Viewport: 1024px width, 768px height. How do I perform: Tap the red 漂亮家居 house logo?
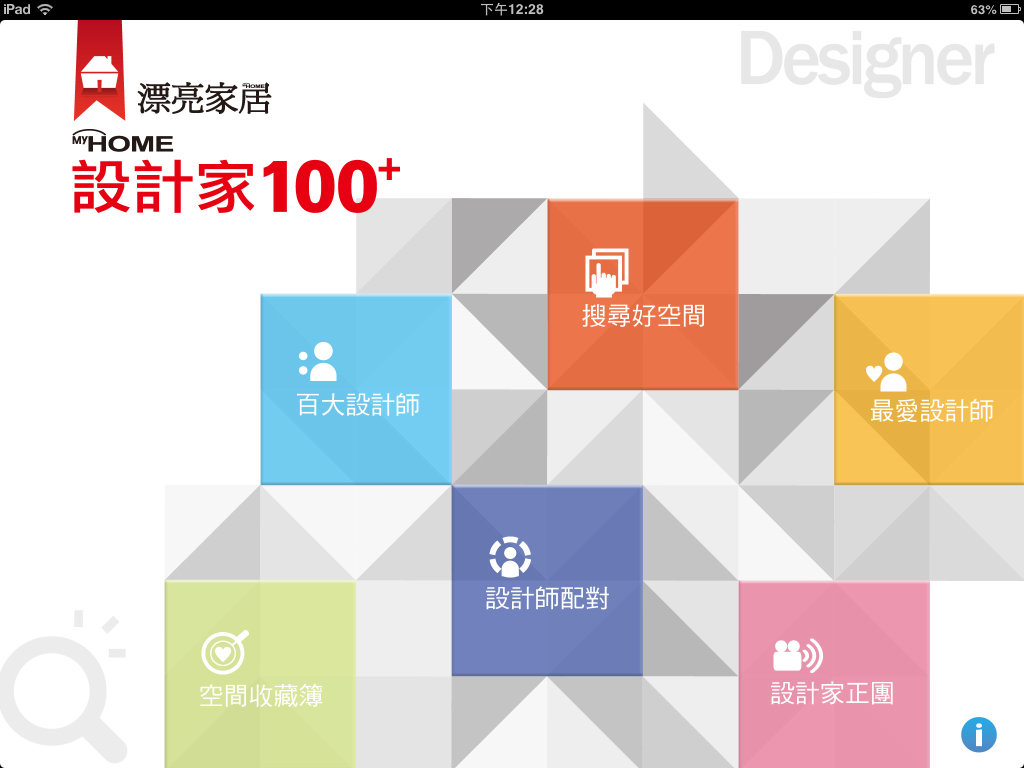coord(99,72)
